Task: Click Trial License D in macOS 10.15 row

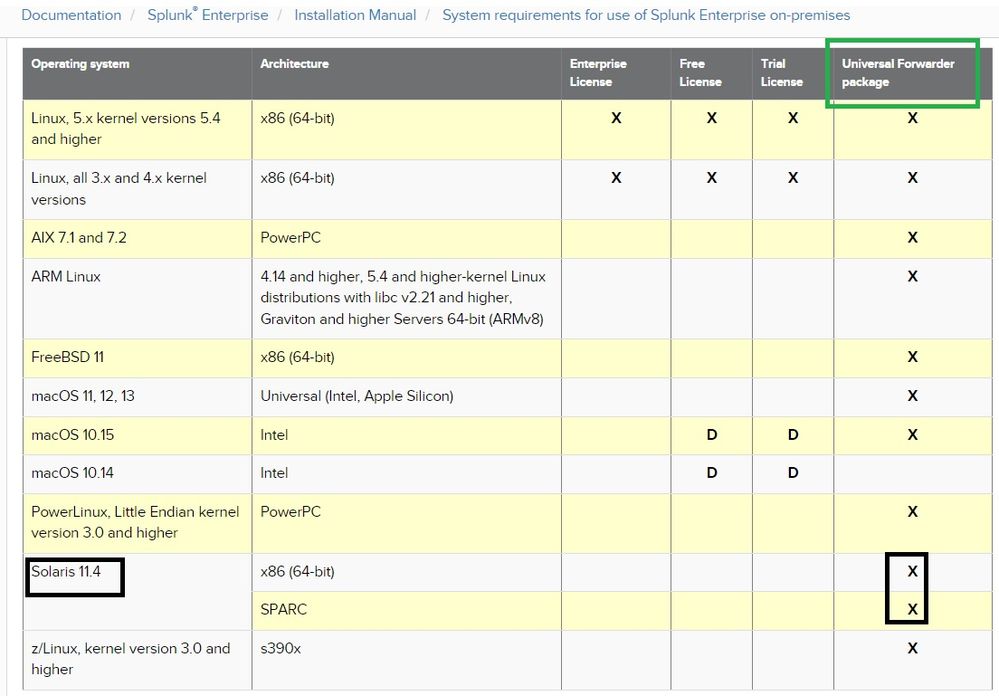Action: (793, 435)
